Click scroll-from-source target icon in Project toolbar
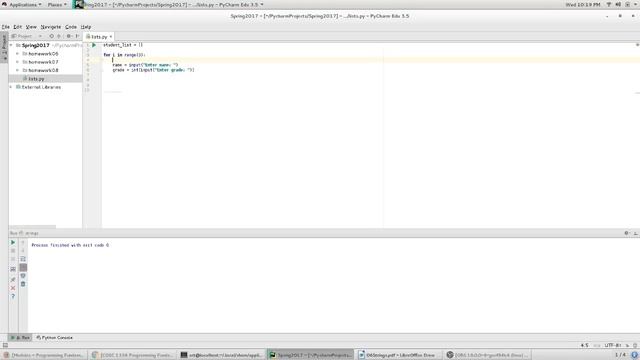 tap(51, 36)
